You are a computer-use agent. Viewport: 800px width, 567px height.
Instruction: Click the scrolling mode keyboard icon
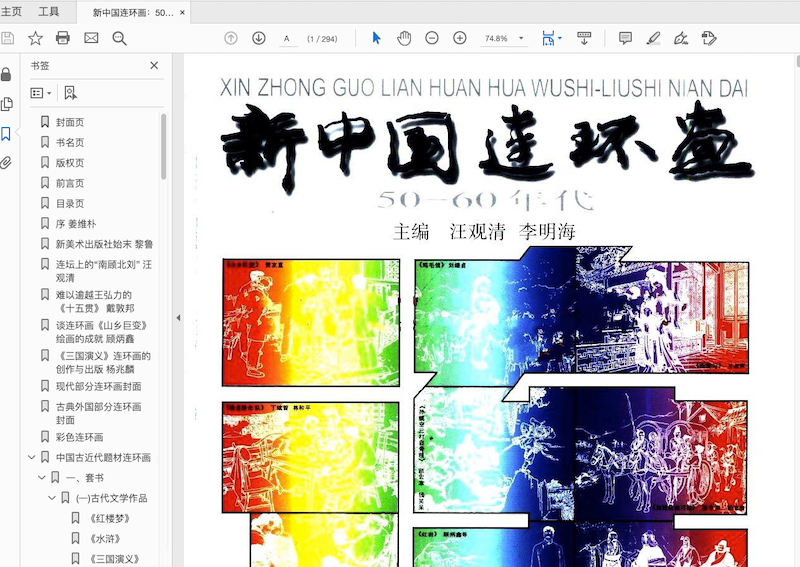[584, 38]
